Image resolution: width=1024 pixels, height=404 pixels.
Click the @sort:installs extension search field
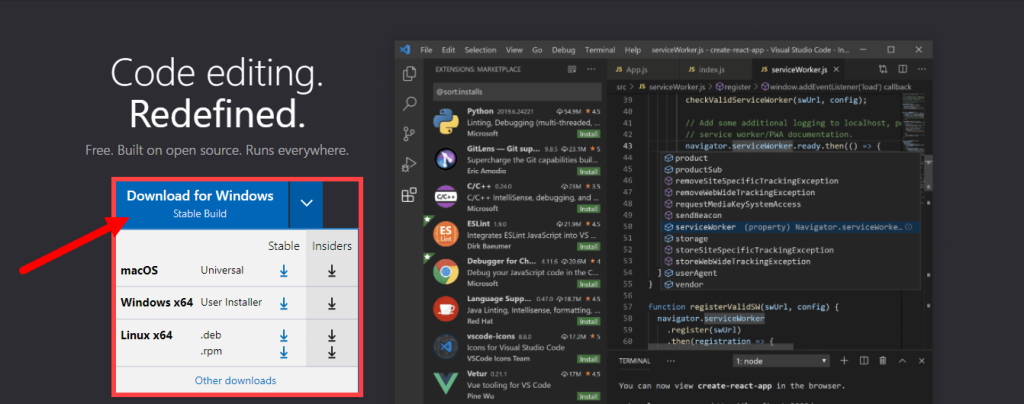pos(517,92)
